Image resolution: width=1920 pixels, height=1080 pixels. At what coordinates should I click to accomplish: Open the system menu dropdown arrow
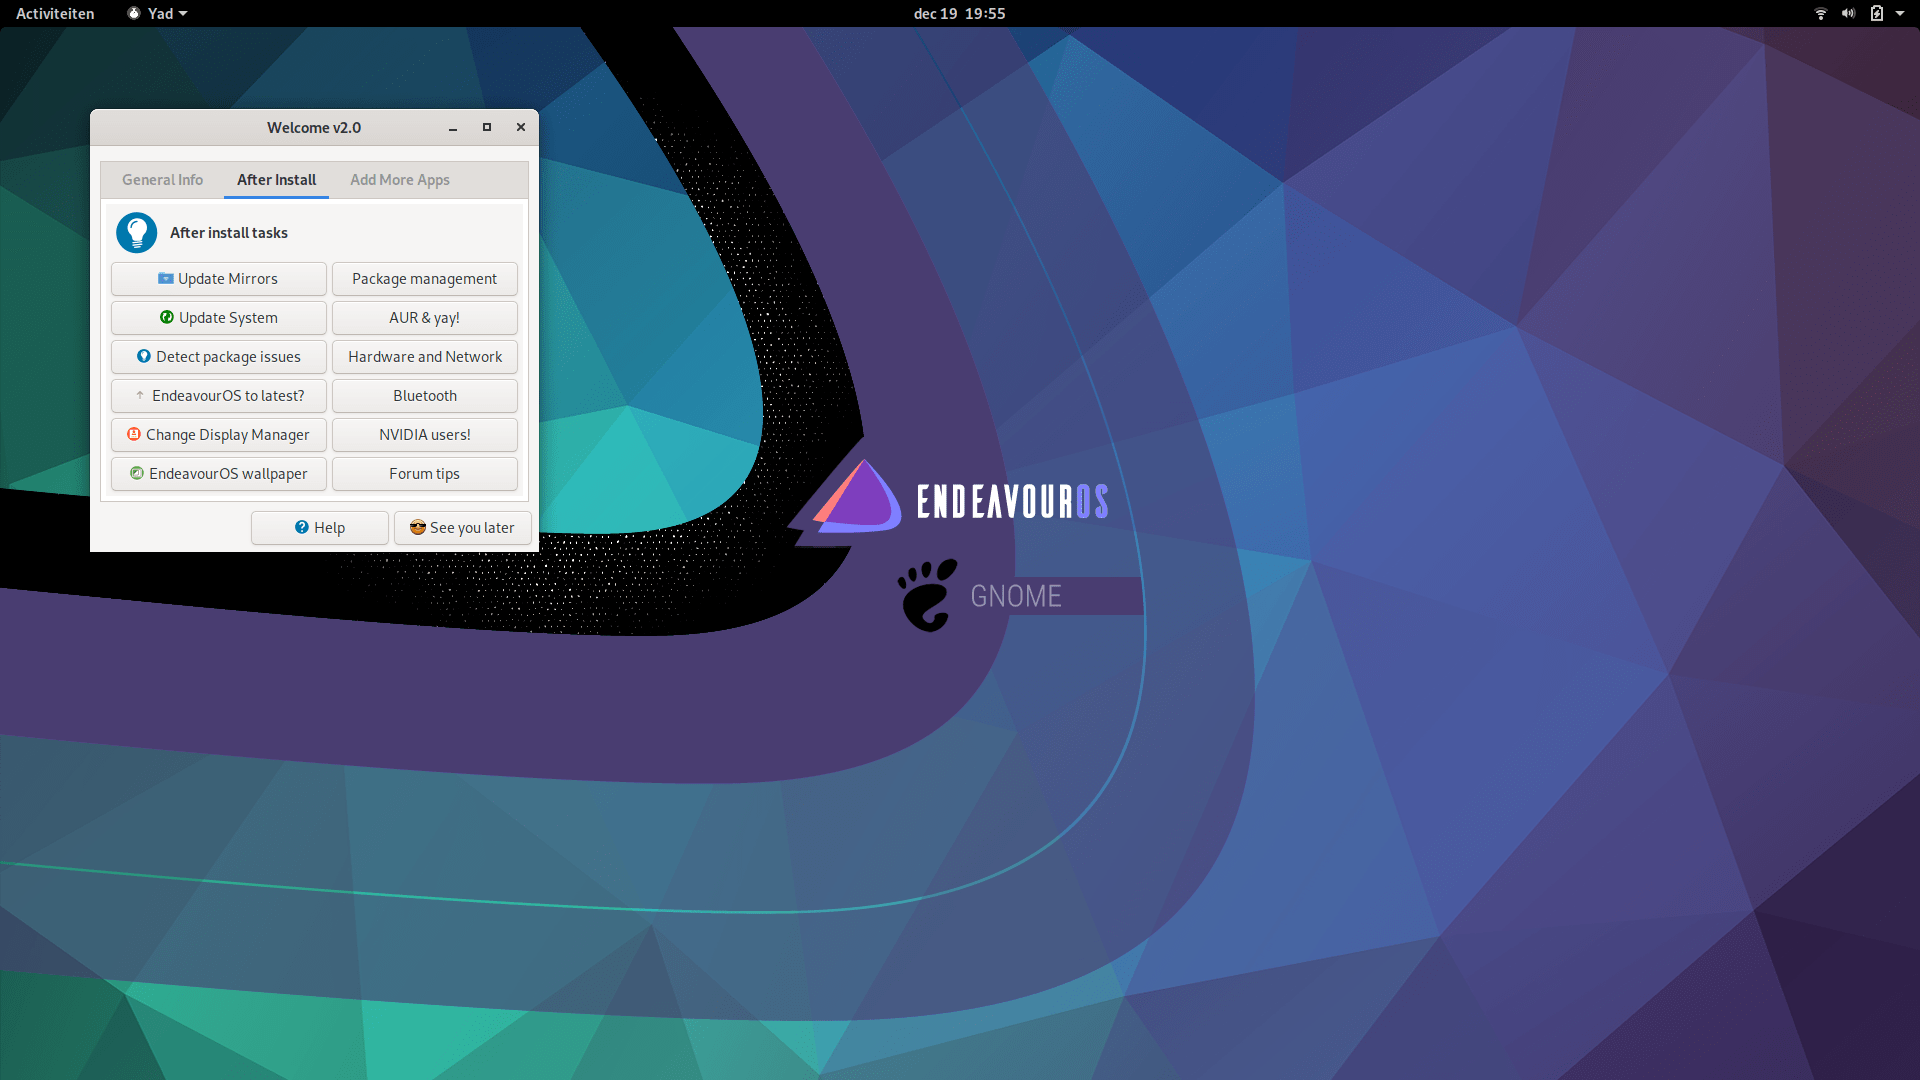(1900, 14)
